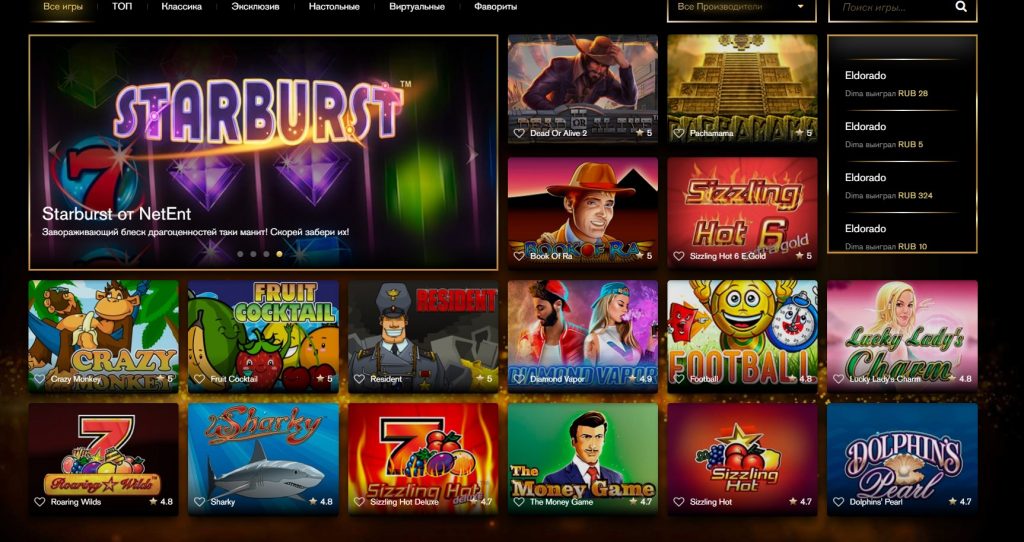
Task: Go to the previous slide with the banner's left arrow
Action: [x=55, y=150]
